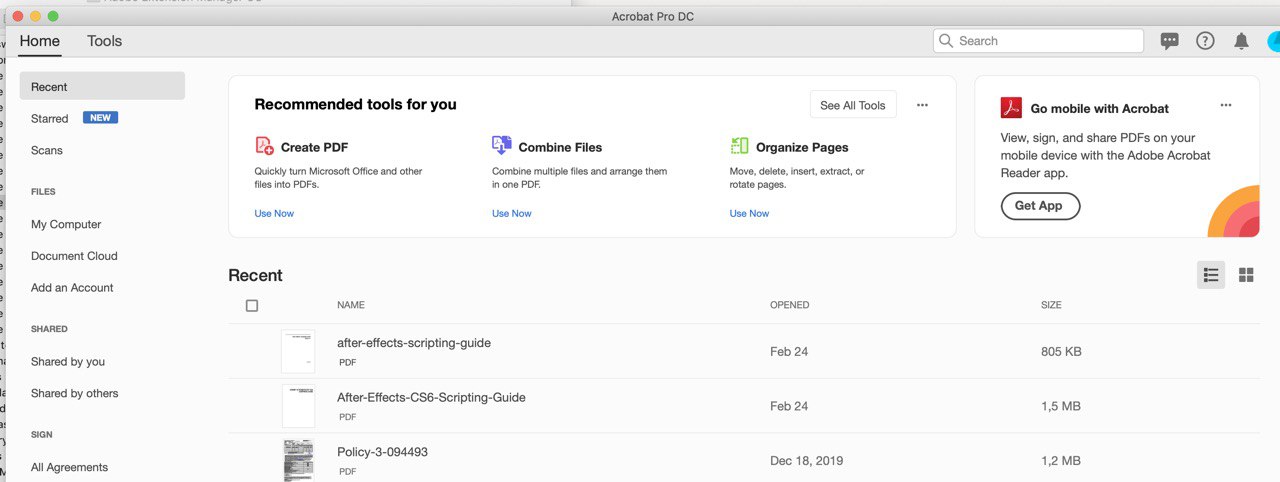Sort by the NAME column header
This screenshot has height=482, width=1280.
tap(351, 305)
